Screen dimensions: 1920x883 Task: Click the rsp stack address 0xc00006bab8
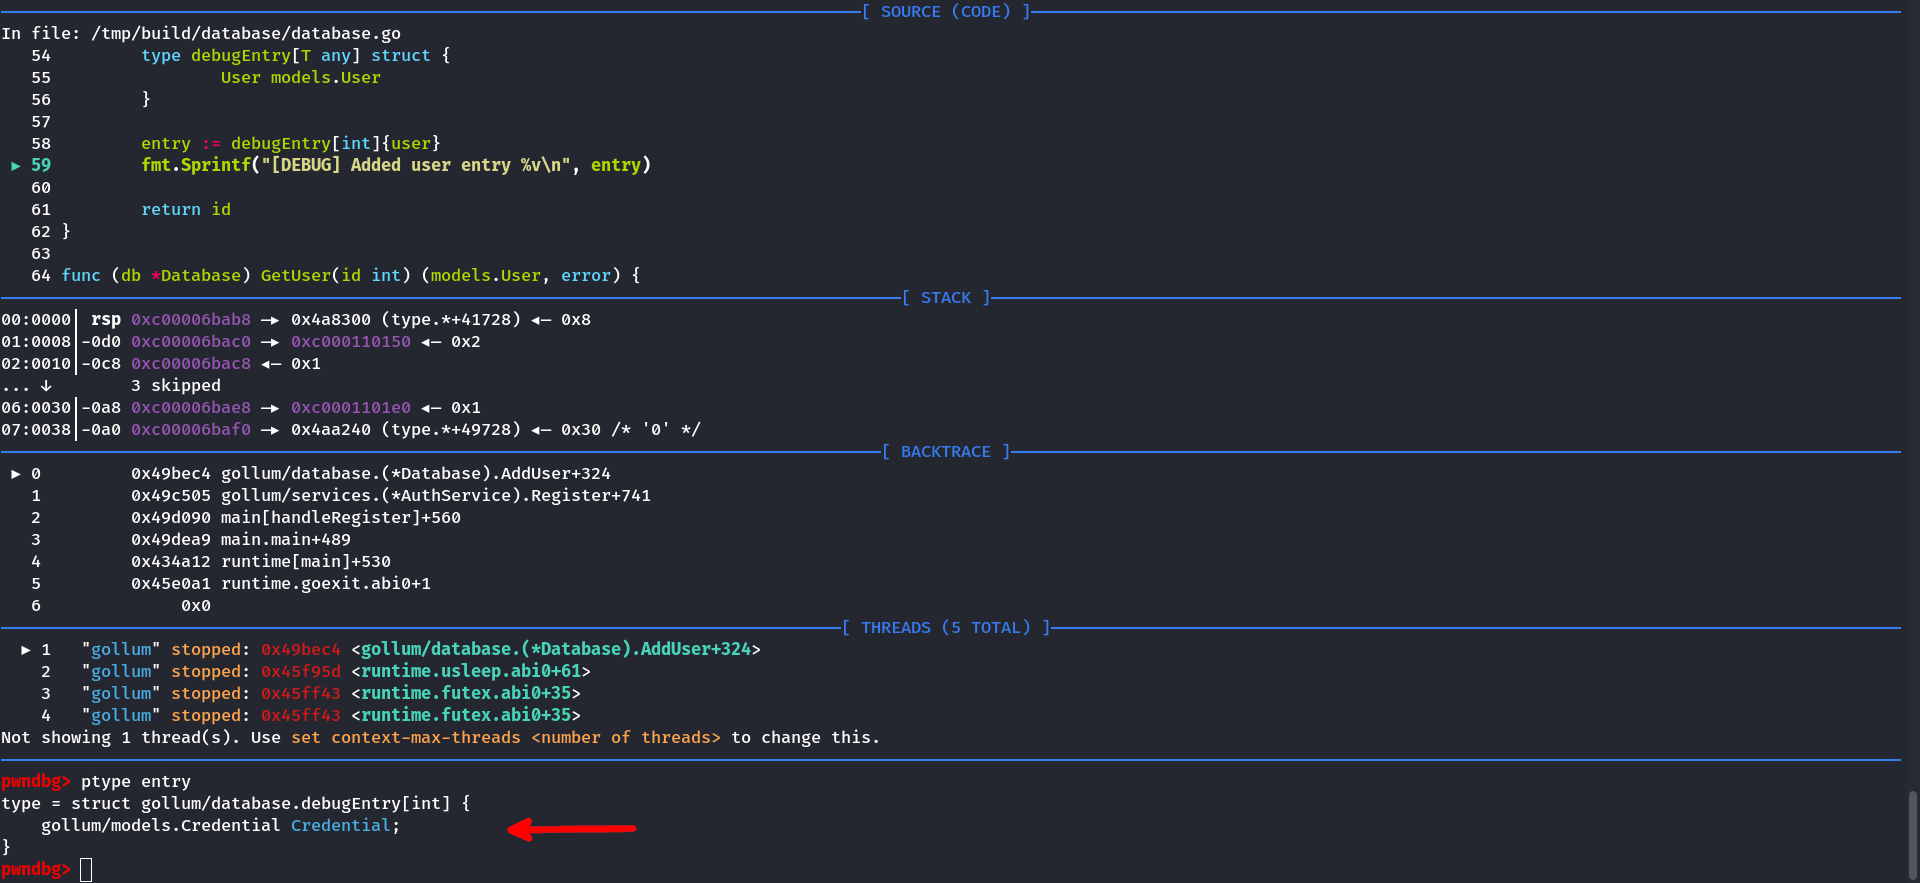tap(191, 320)
